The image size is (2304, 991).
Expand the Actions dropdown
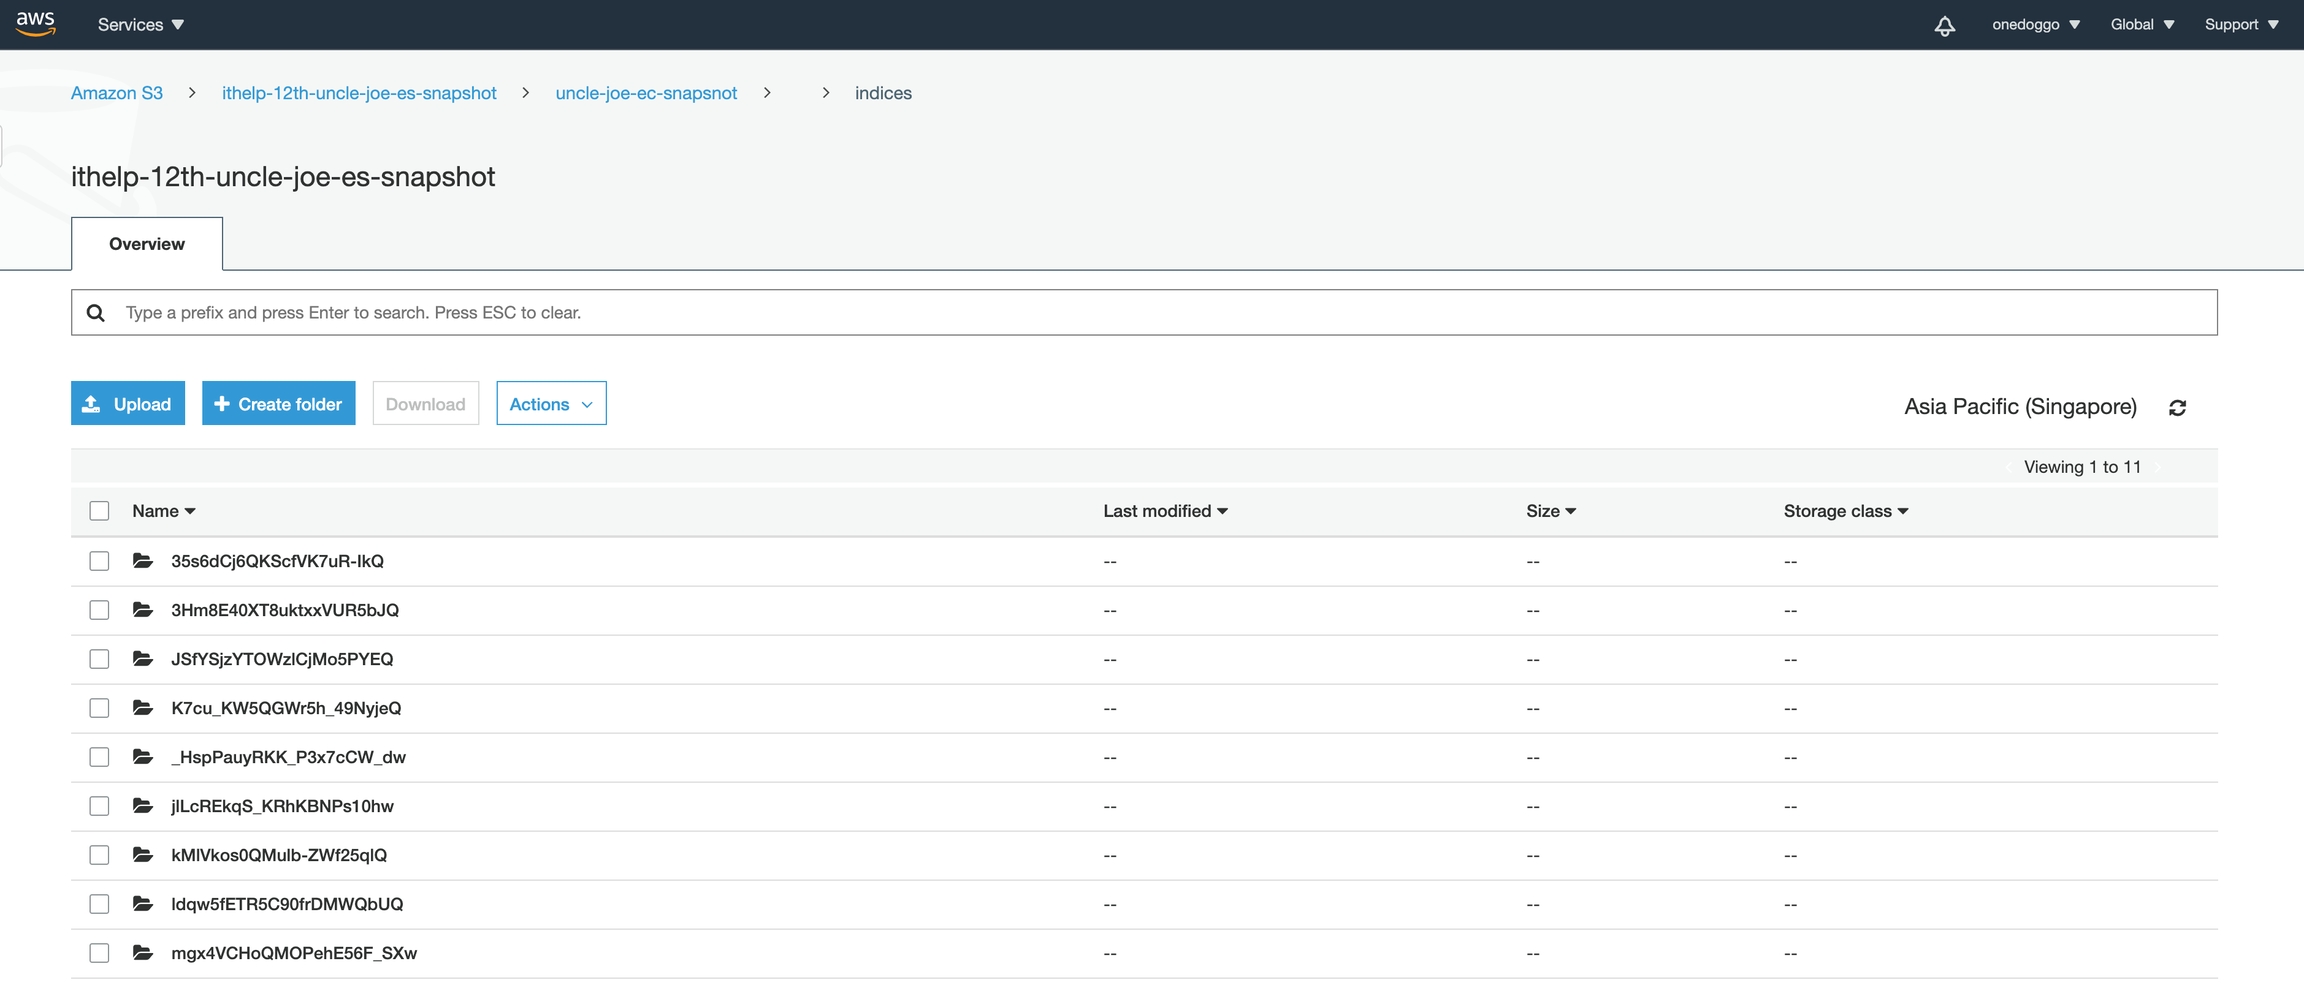tap(551, 404)
